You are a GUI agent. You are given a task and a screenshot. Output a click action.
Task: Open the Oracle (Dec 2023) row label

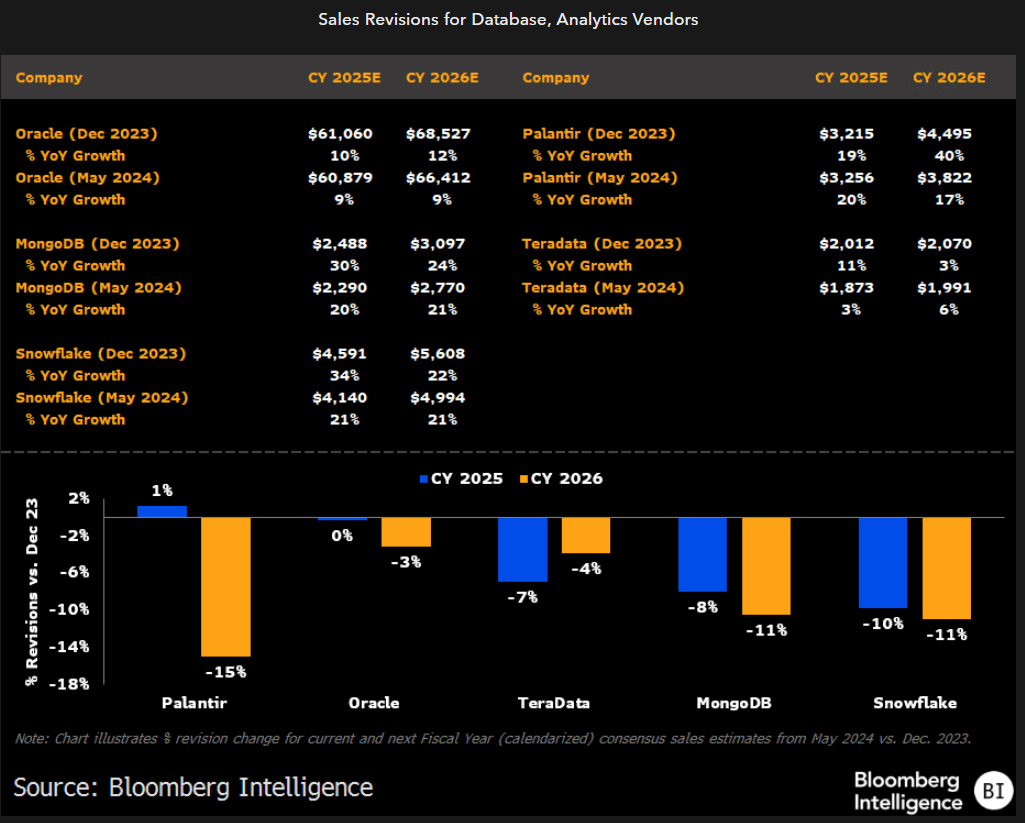[x=87, y=133]
